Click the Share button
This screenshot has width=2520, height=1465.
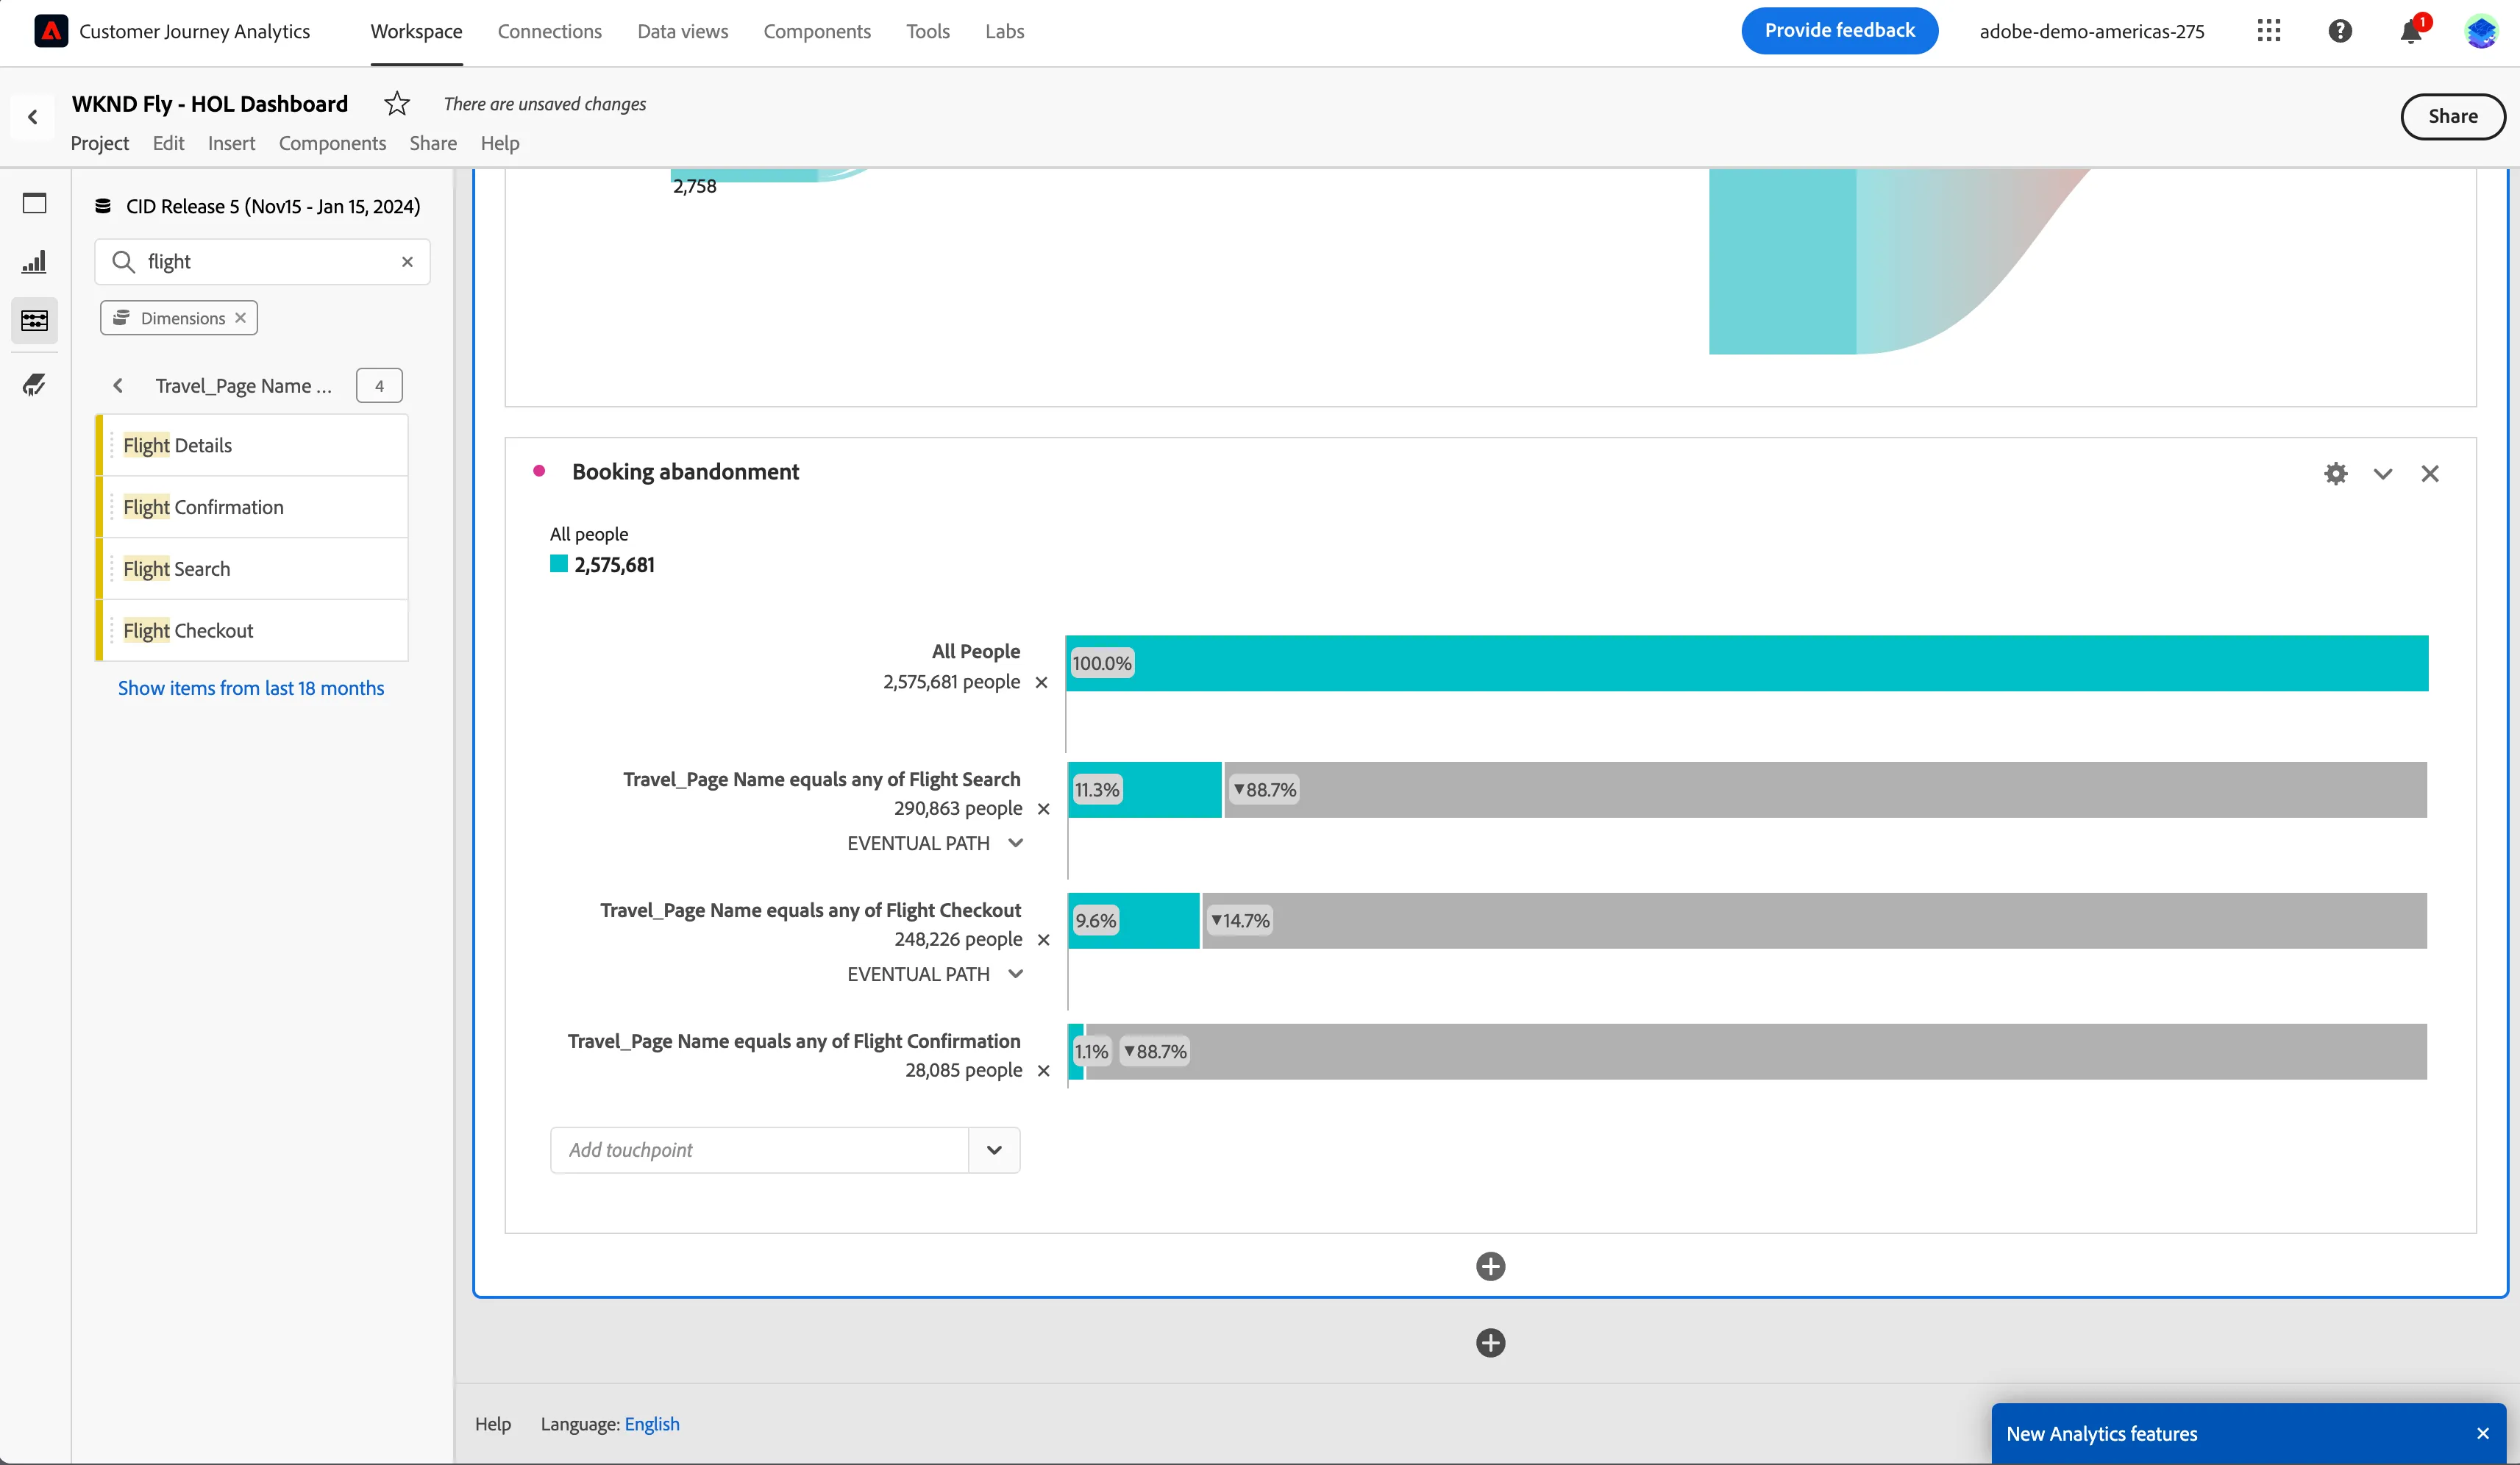tap(2453, 116)
